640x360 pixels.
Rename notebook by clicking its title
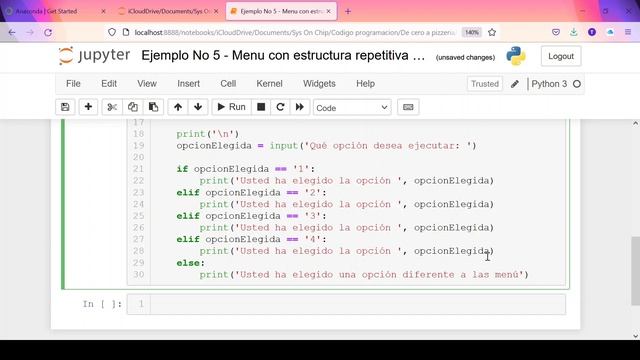coord(283,56)
